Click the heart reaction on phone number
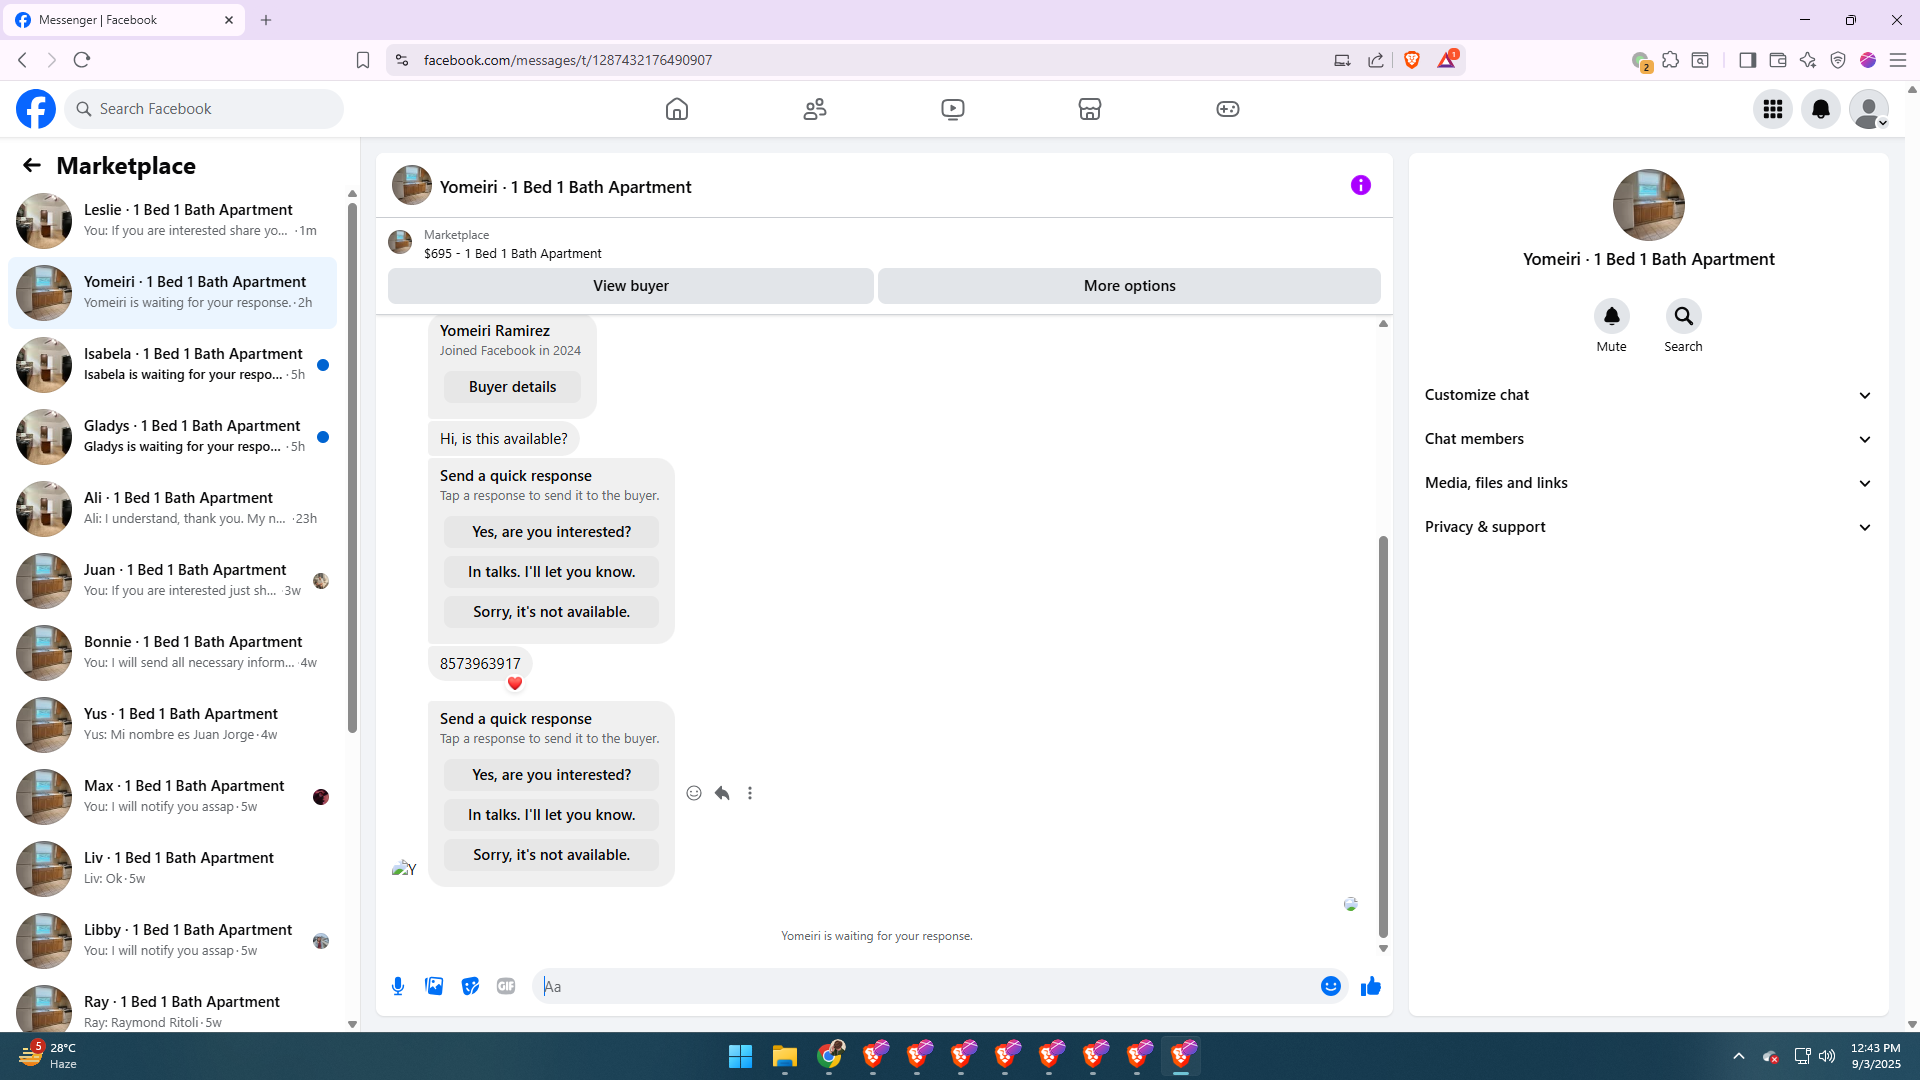The image size is (1920, 1080). pyautogui.click(x=515, y=684)
